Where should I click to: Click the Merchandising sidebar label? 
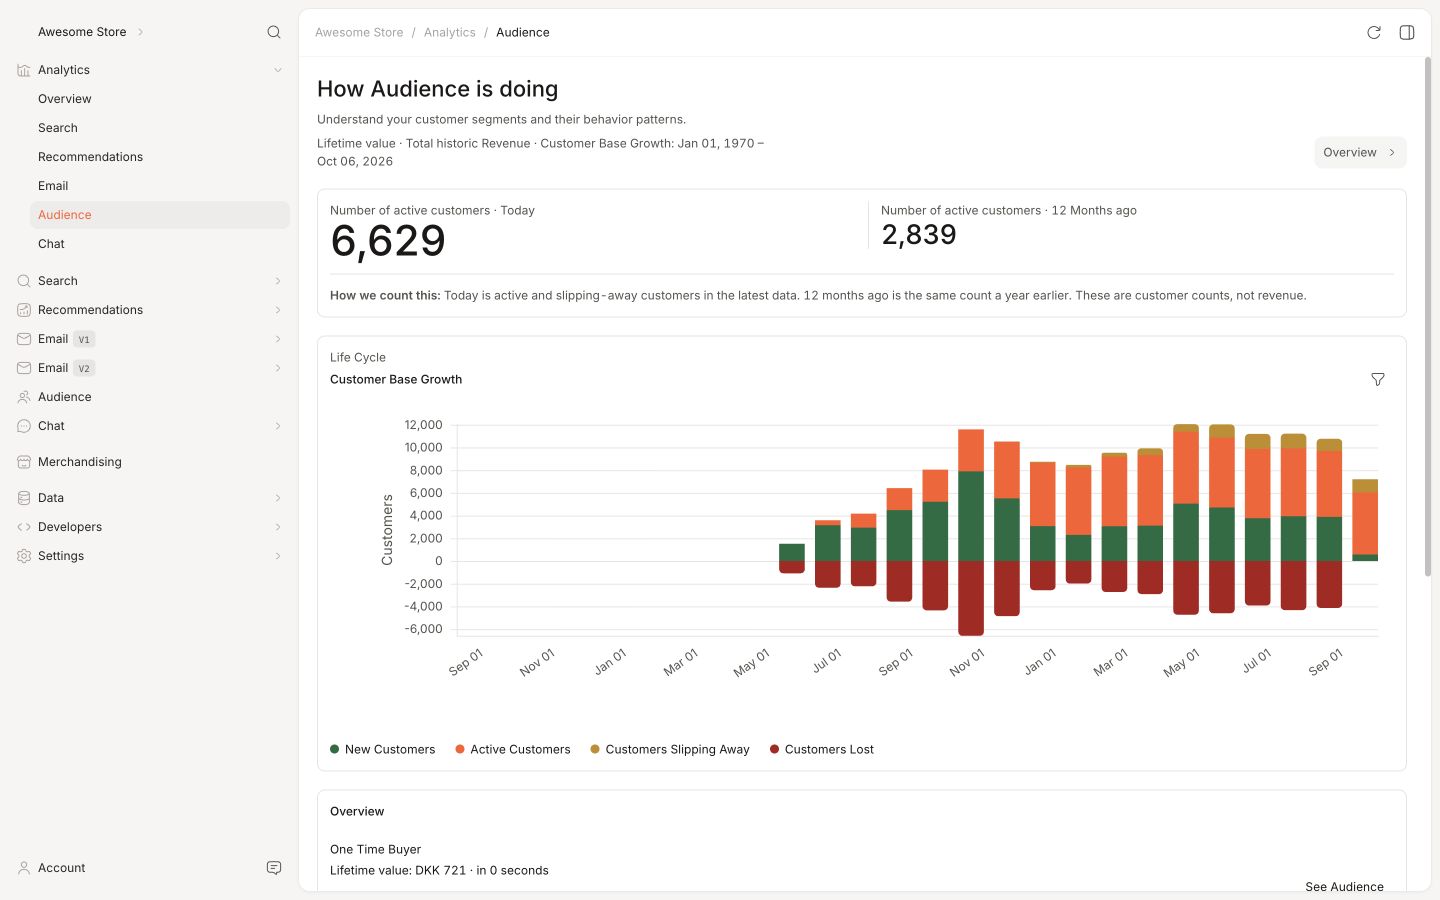80,462
